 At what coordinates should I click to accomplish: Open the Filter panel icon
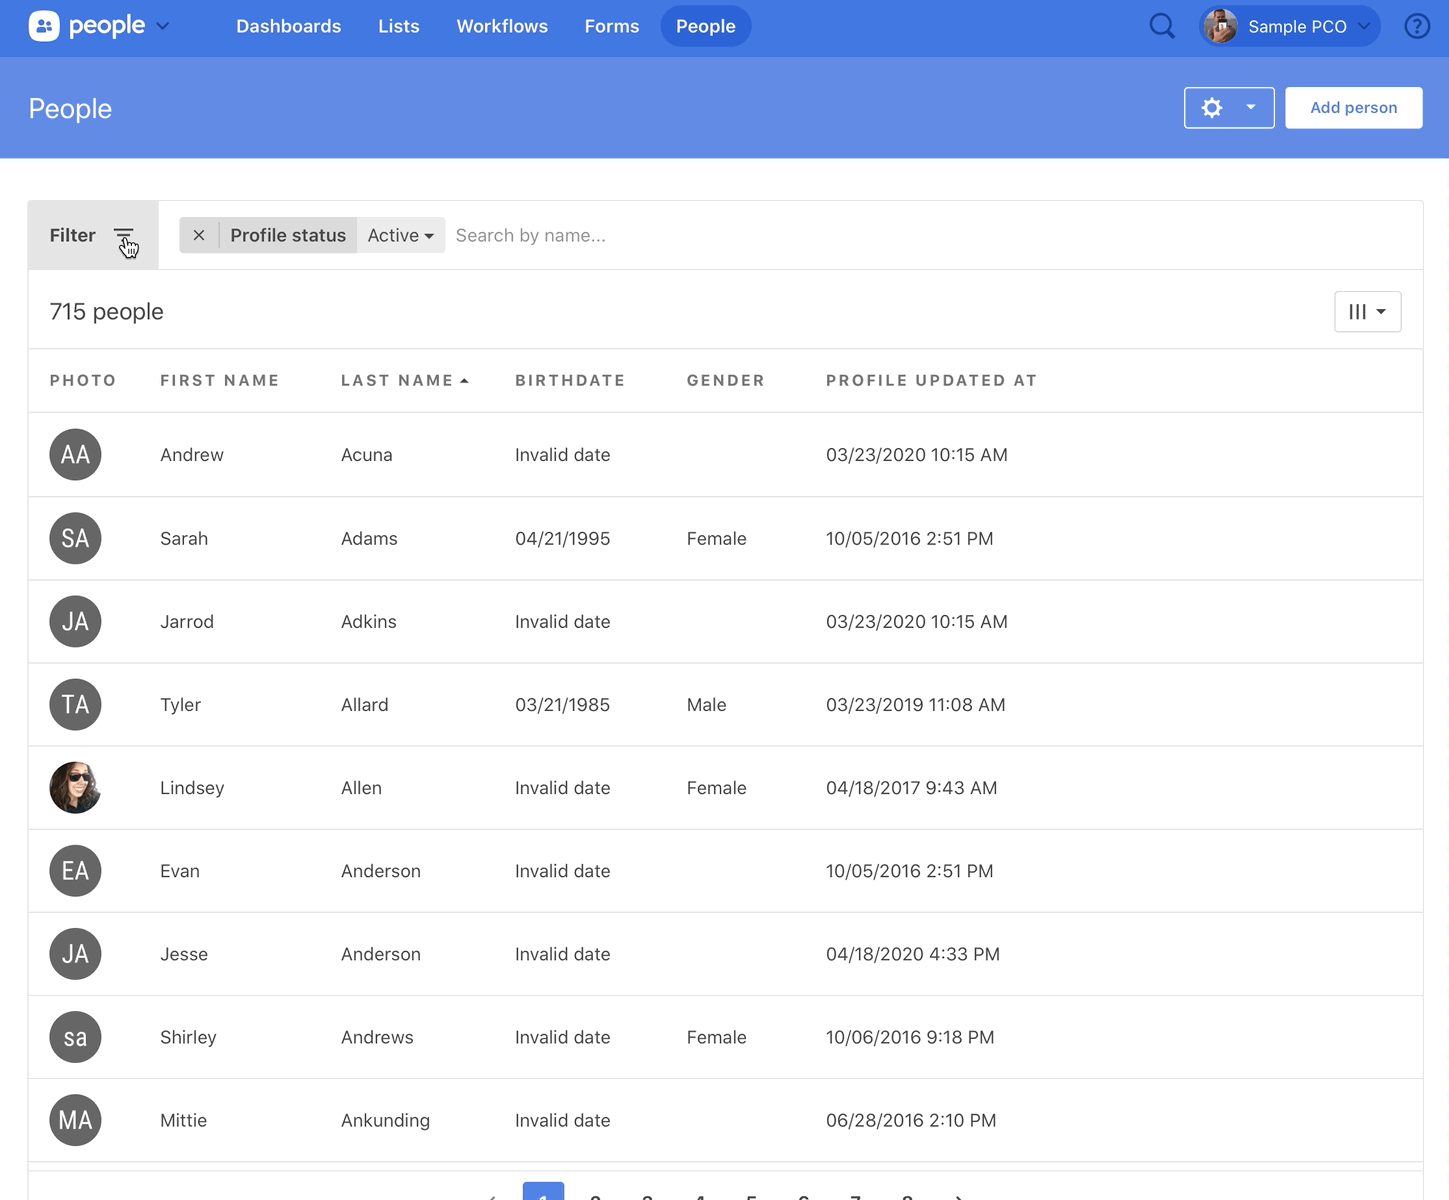pos(123,236)
